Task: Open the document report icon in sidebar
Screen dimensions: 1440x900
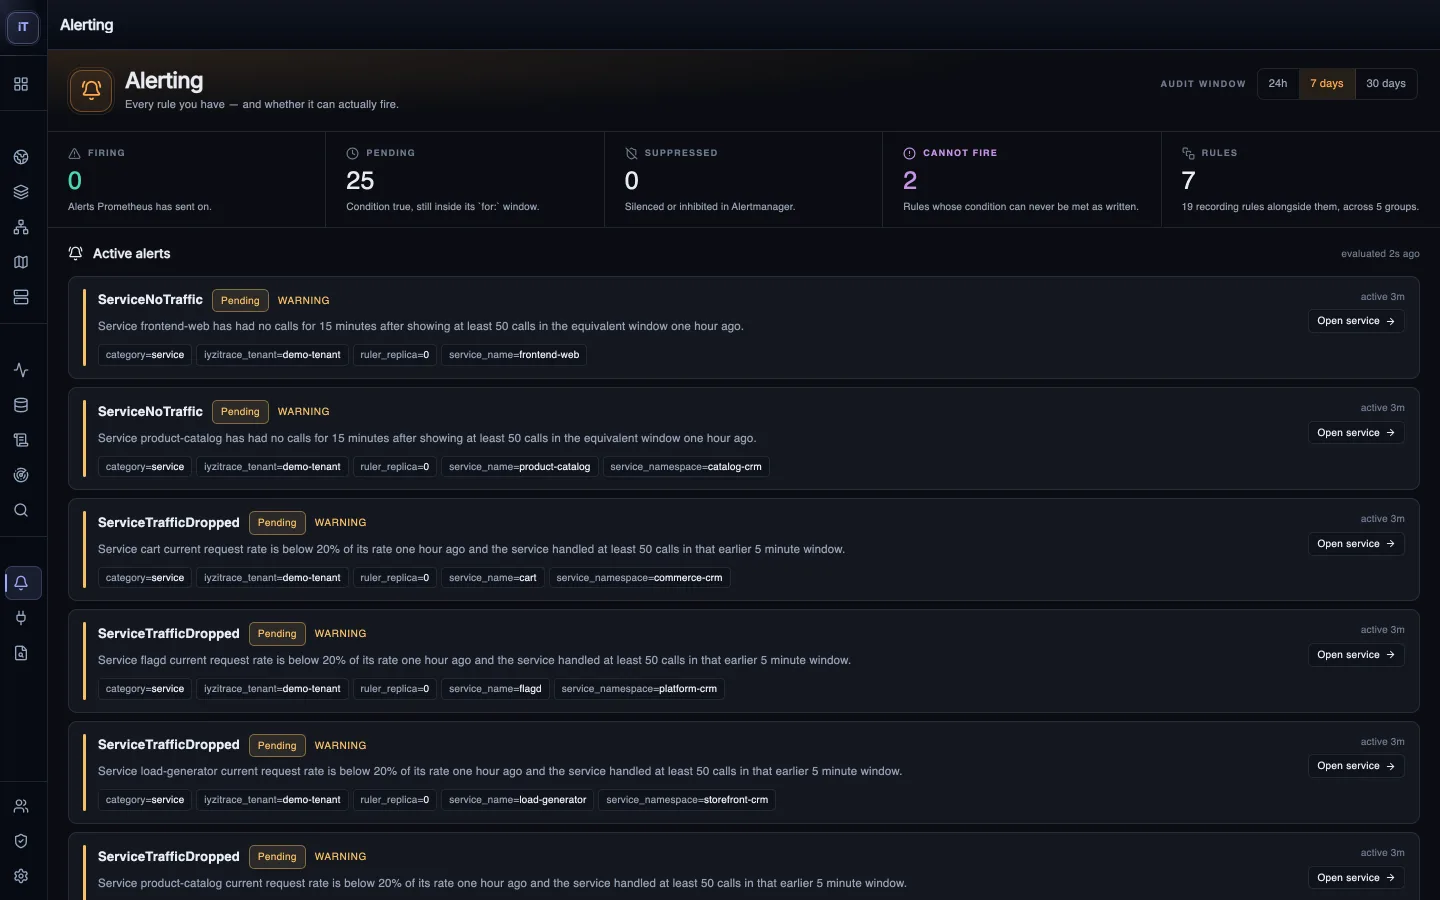Action: 21,653
